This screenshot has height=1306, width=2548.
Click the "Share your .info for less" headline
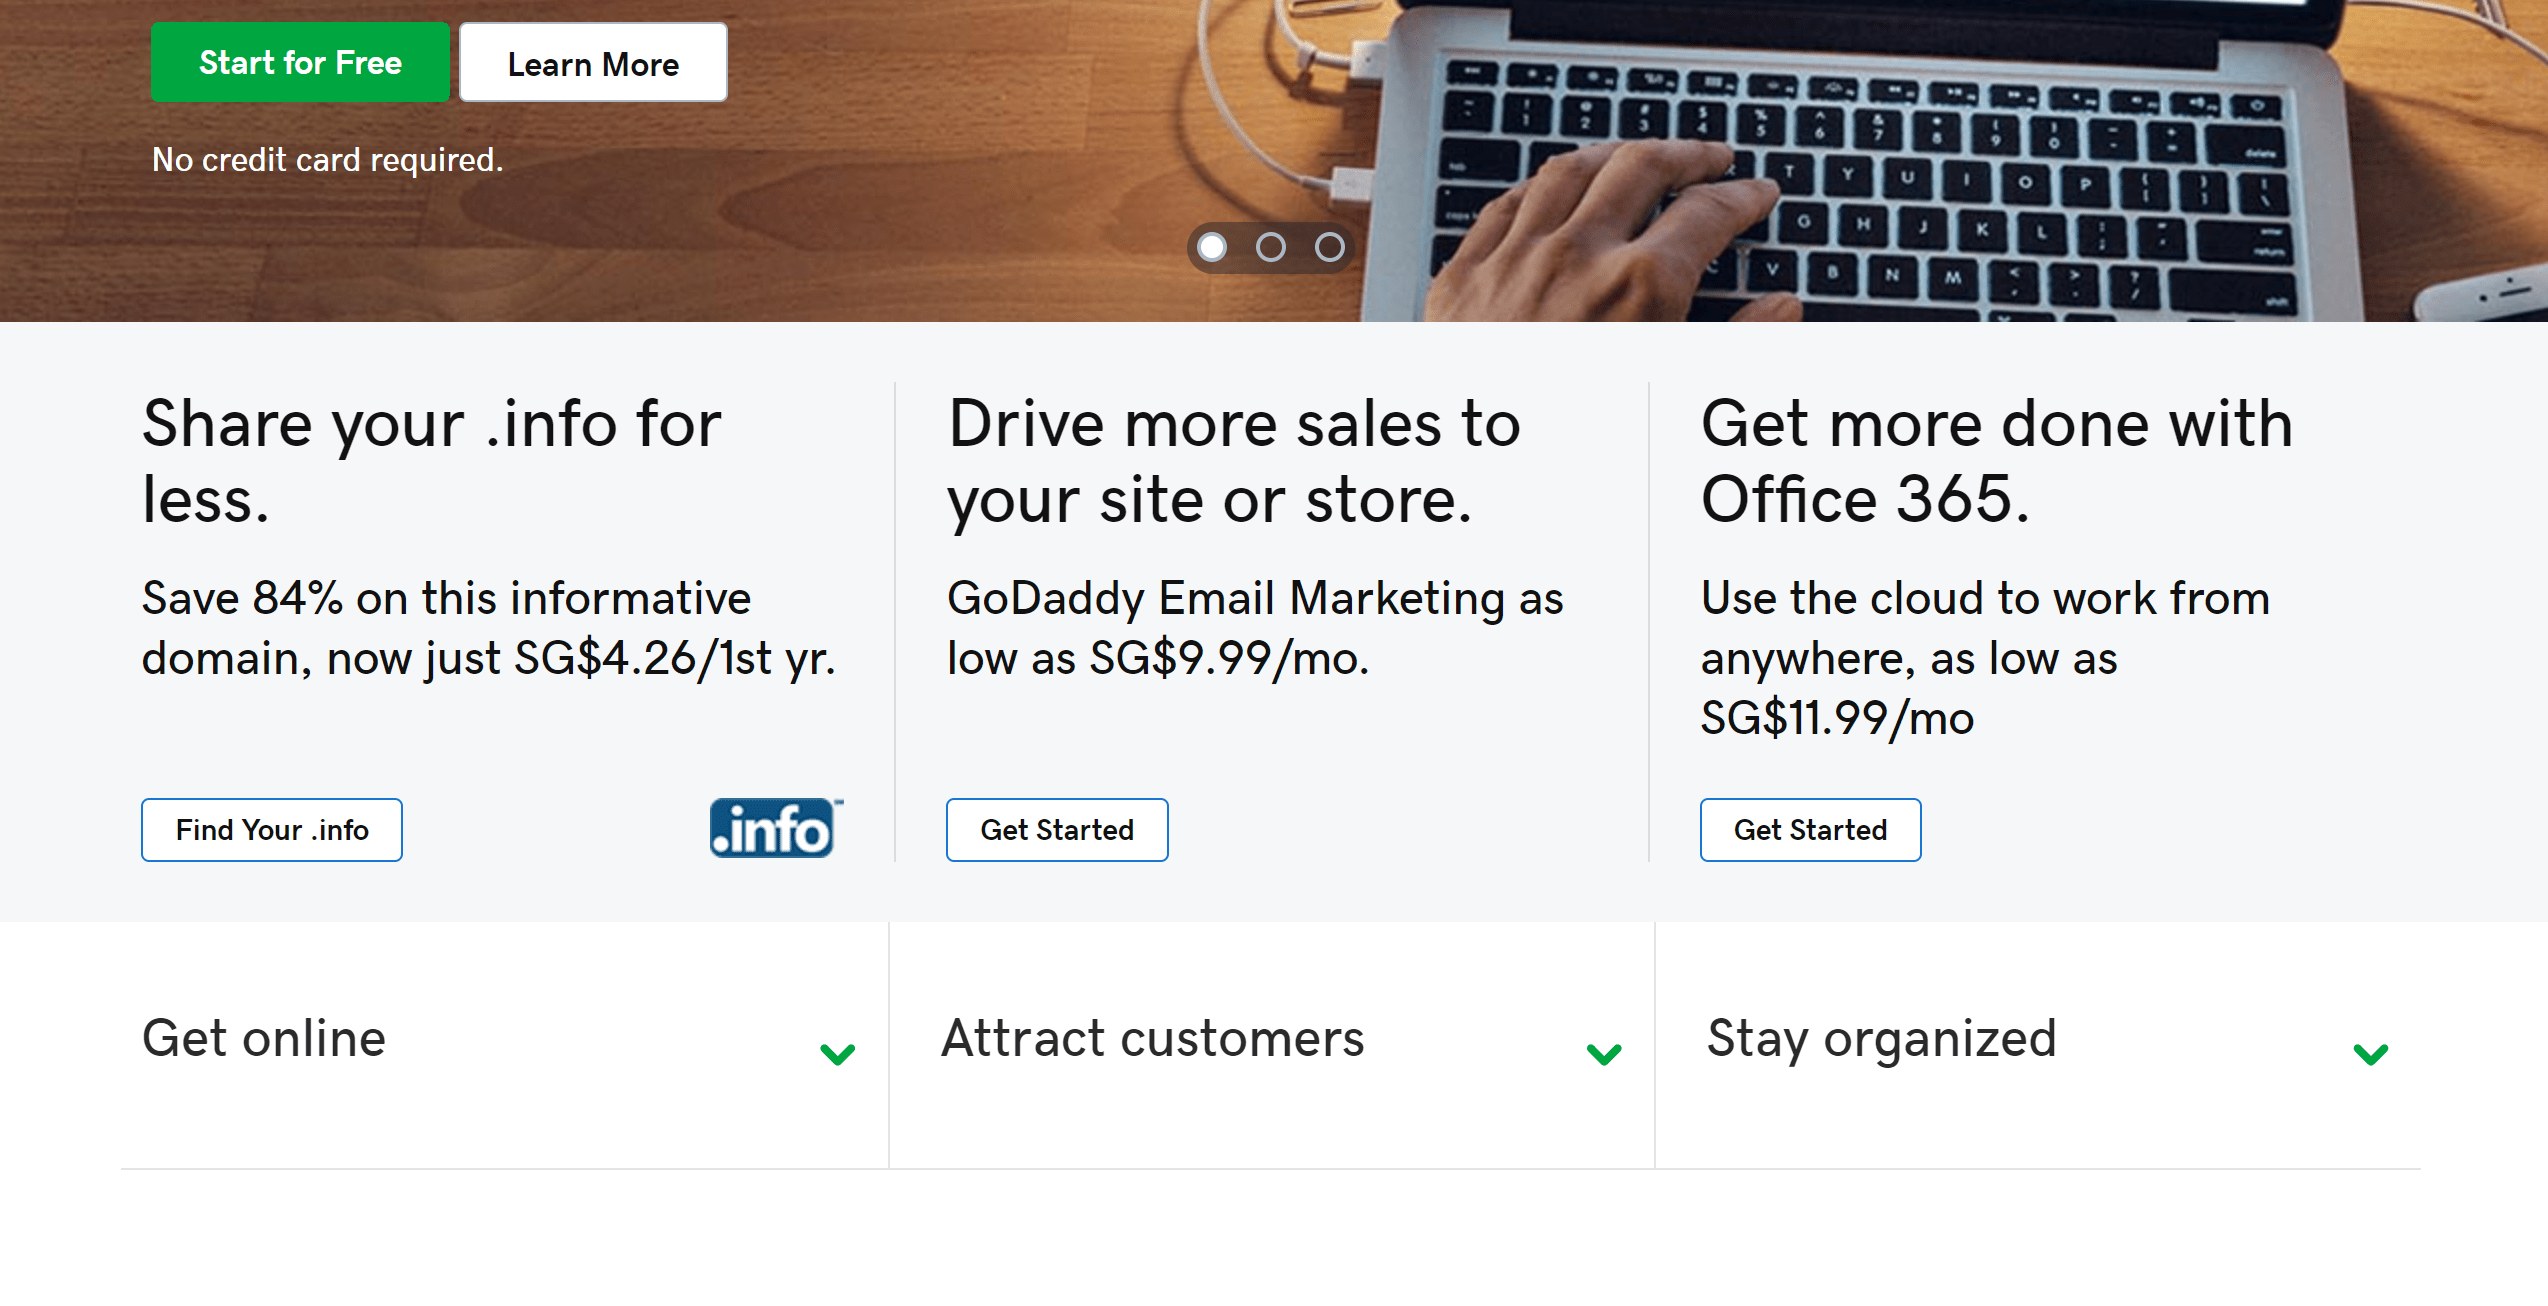[431, 461]
